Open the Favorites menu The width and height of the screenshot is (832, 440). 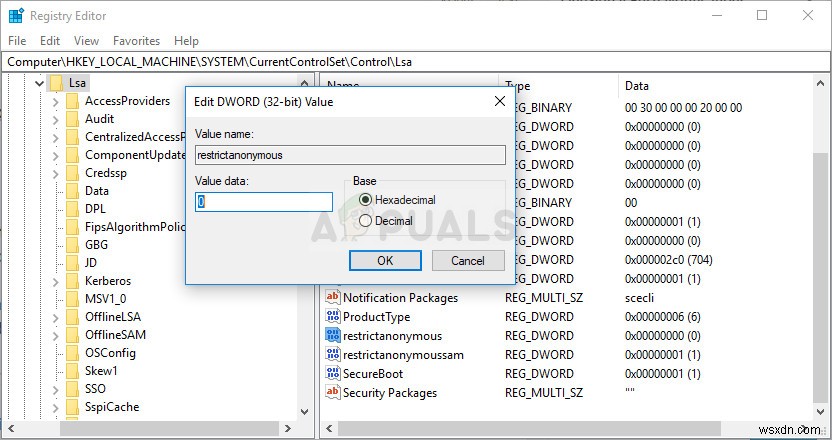(136, 41)
